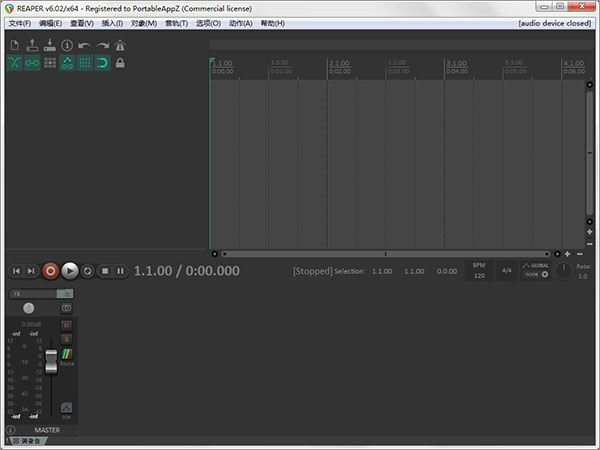Open the master track FX button

(x=33, y=293)
